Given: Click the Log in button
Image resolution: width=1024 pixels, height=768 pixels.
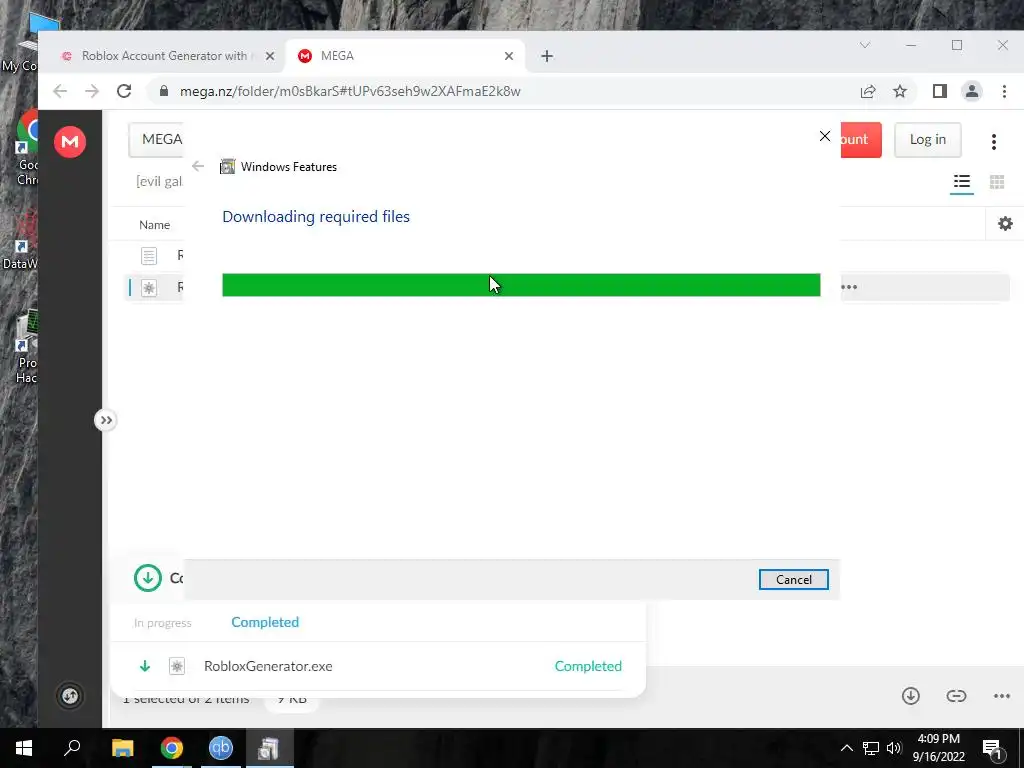Looking at the screenshot, I should (927, 139).
